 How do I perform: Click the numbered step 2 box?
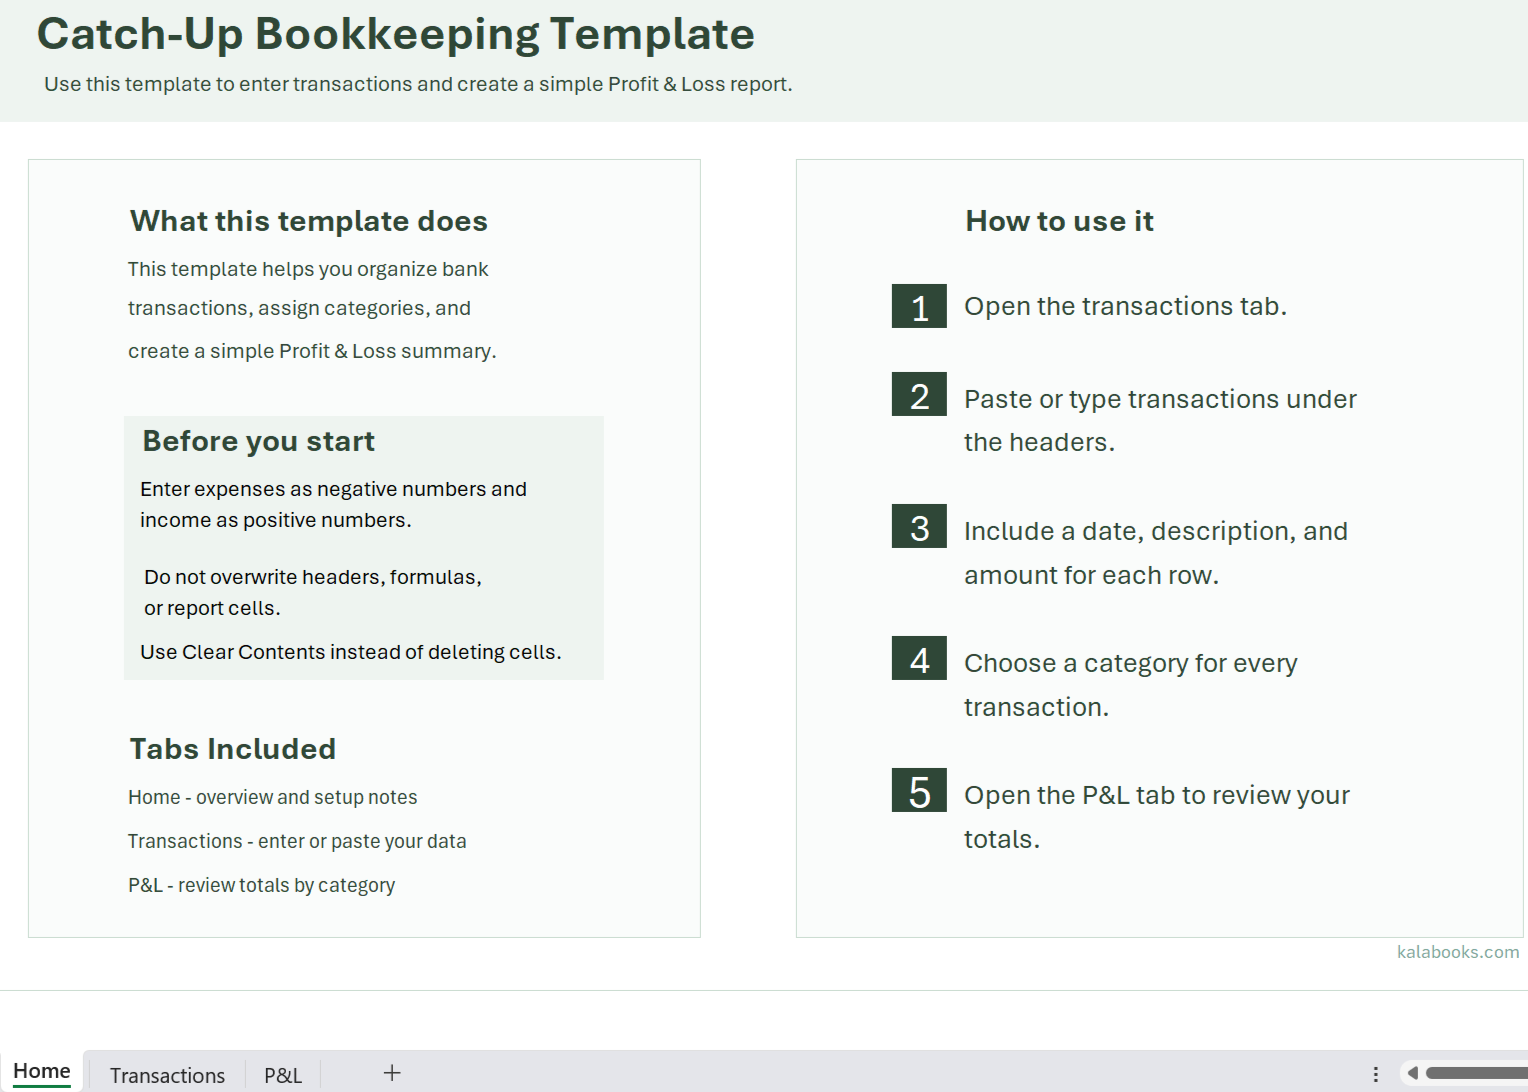coord(919,394)
